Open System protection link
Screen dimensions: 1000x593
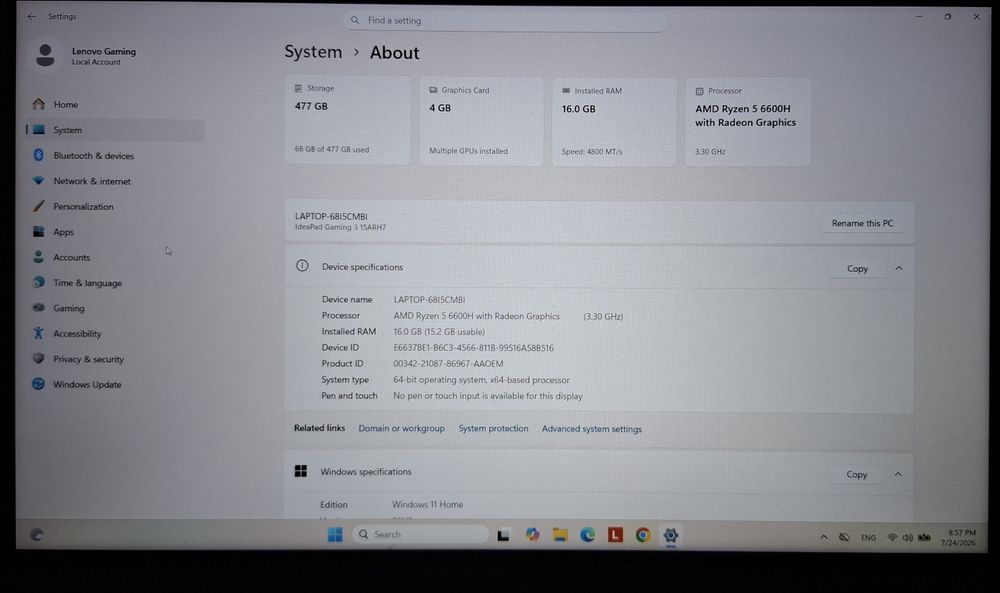493,428
